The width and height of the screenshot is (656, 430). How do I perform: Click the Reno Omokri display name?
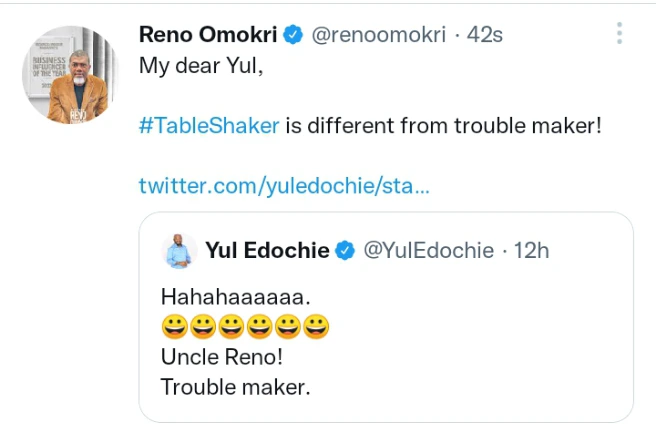[x=207, y=35]
